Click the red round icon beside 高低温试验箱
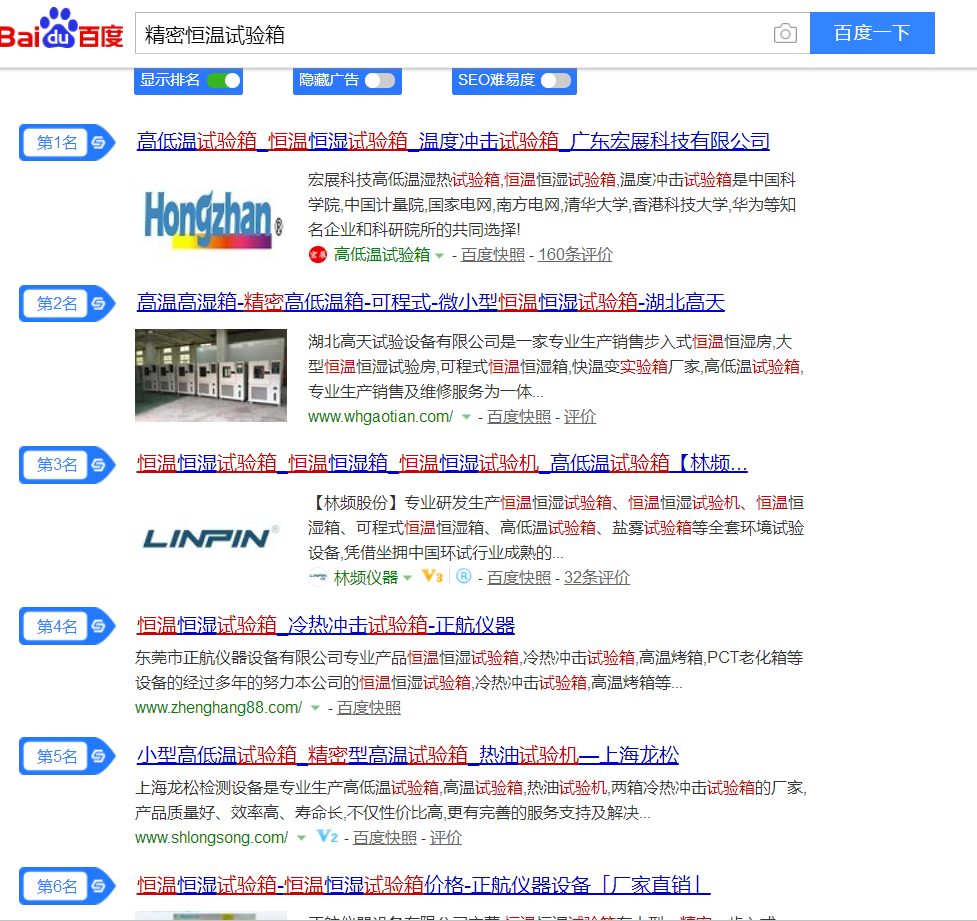This screenshot has height=921, width=977. click(318, 254)
